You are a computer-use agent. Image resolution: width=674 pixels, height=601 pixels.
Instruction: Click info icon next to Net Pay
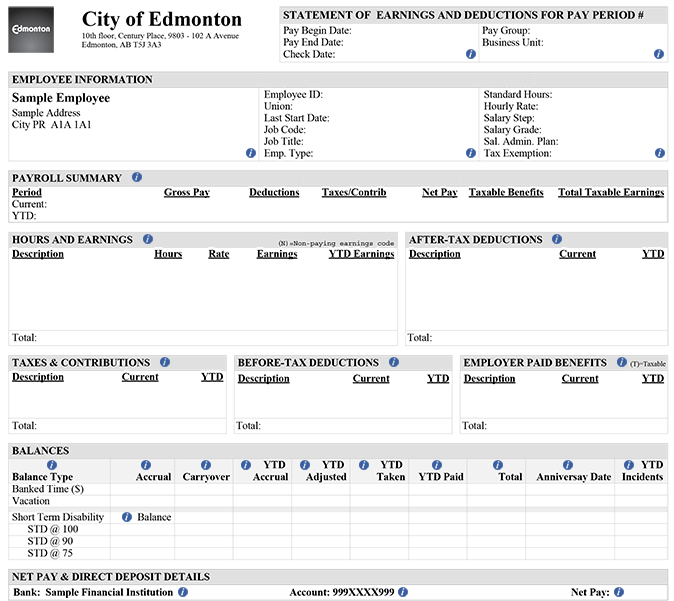coord(619,592)
